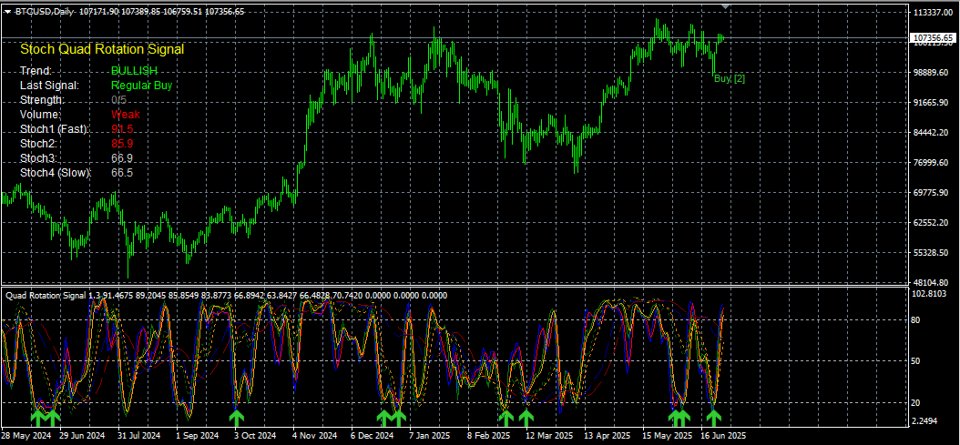Viewport: 960px width, 445px height.
Task: Click the Stoch Quad Rotation Signal heading
Action: click(102, 50)
